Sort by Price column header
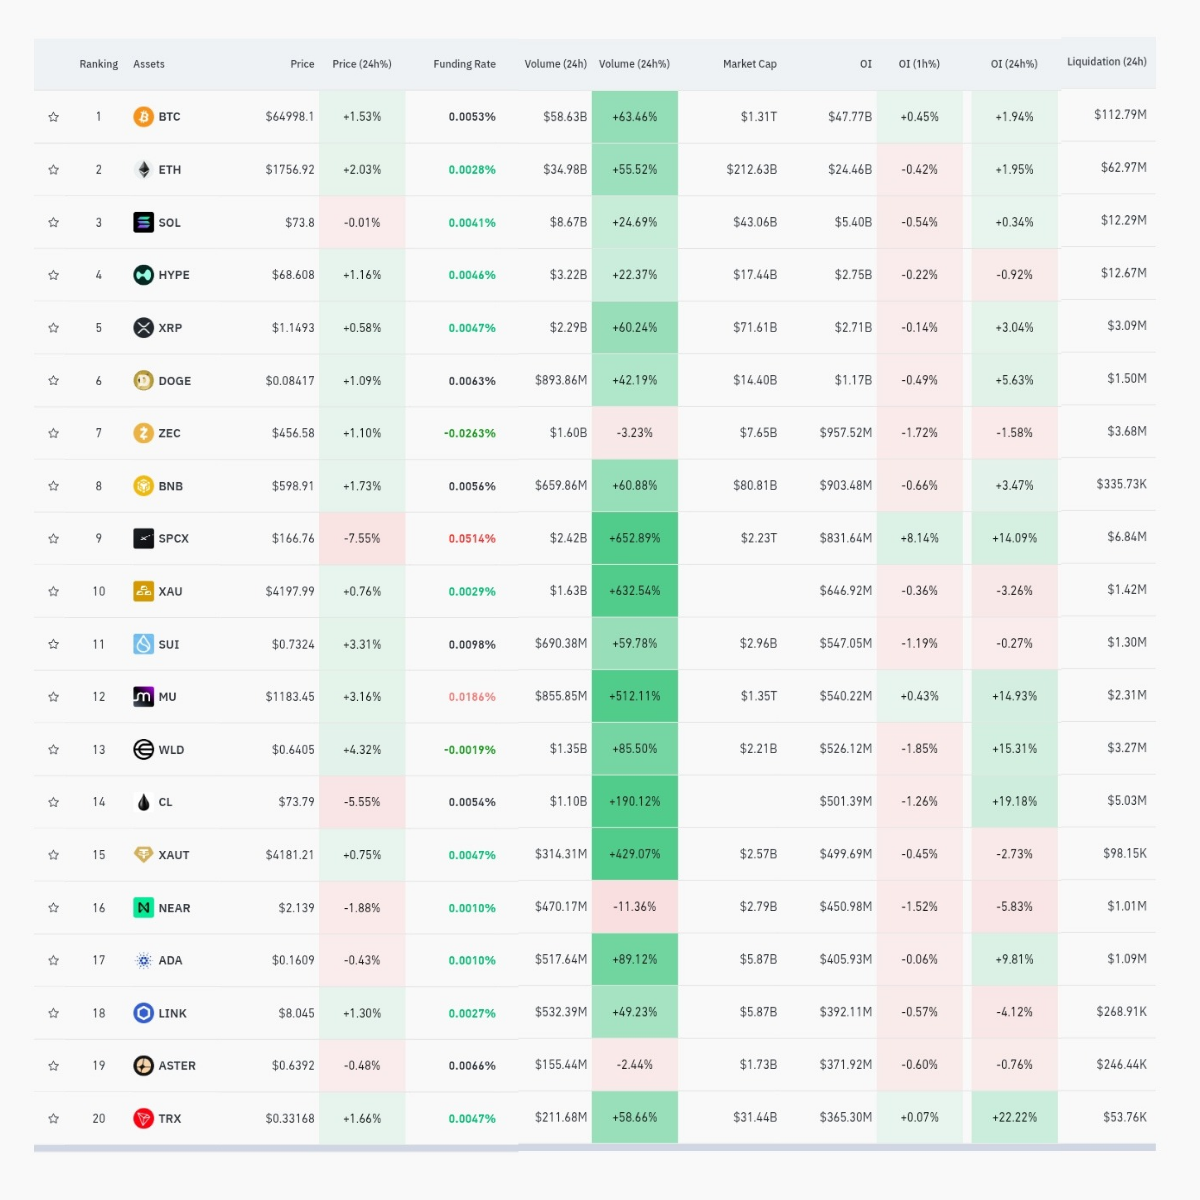The height and width of the screenshot is (1200, 1200). [302, 64]
